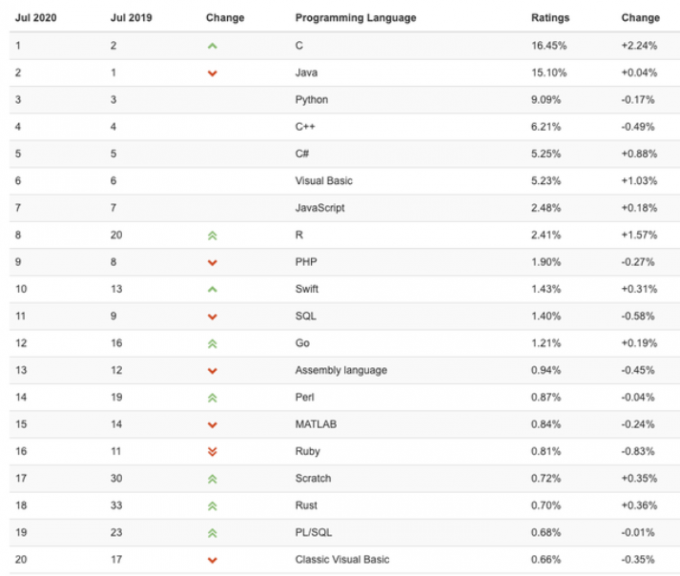
Task: Click the Classic Visual Basic entry
Action: [342, 560]
